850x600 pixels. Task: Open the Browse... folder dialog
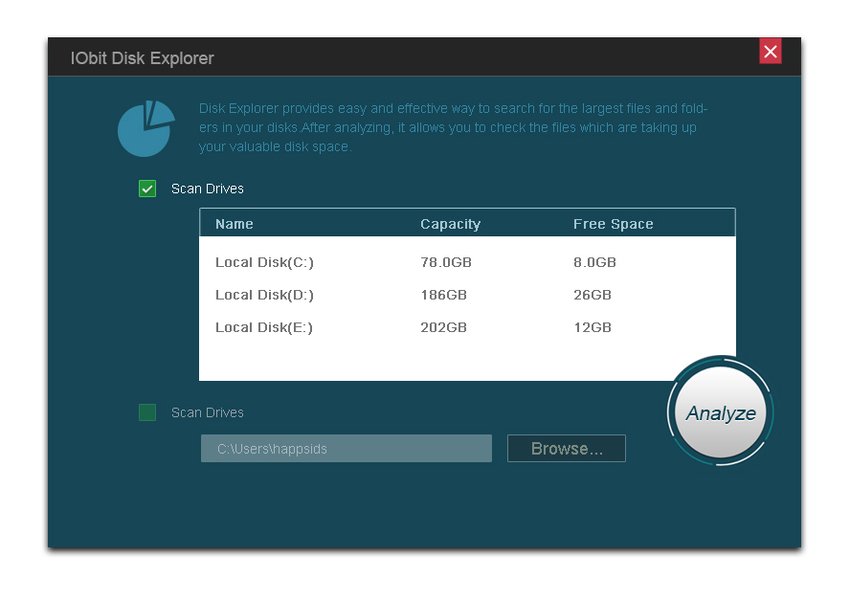[x=566, y=448]
